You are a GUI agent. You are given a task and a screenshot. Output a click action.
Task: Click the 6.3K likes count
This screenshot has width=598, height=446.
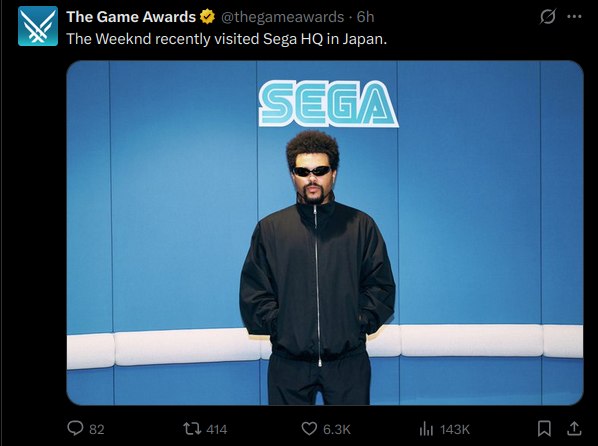point(337,429)
